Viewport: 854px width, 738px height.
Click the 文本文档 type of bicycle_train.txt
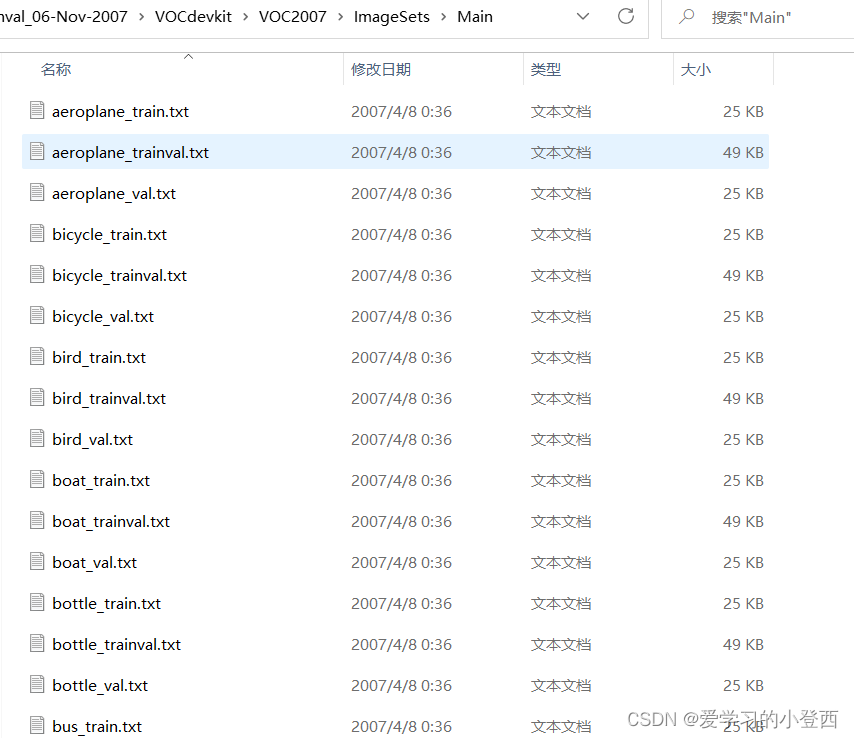561,235
